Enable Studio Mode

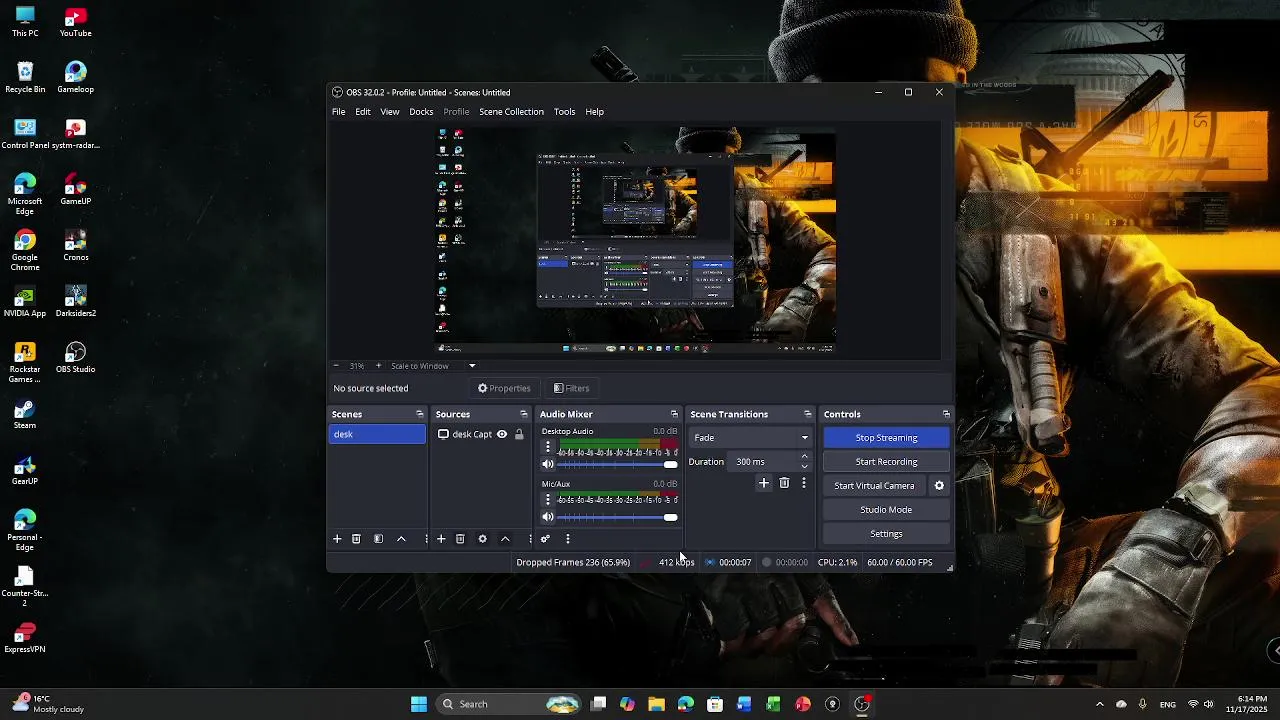pos(886,510)
